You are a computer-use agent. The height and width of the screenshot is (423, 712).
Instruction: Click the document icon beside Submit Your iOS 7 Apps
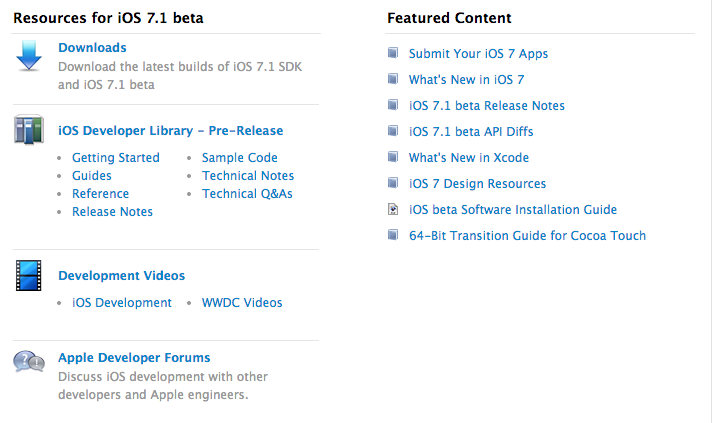point(392,54)
